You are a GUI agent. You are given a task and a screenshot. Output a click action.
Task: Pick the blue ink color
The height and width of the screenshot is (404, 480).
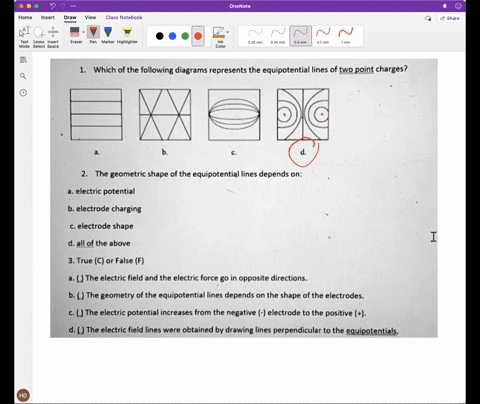tap(172, 36)
